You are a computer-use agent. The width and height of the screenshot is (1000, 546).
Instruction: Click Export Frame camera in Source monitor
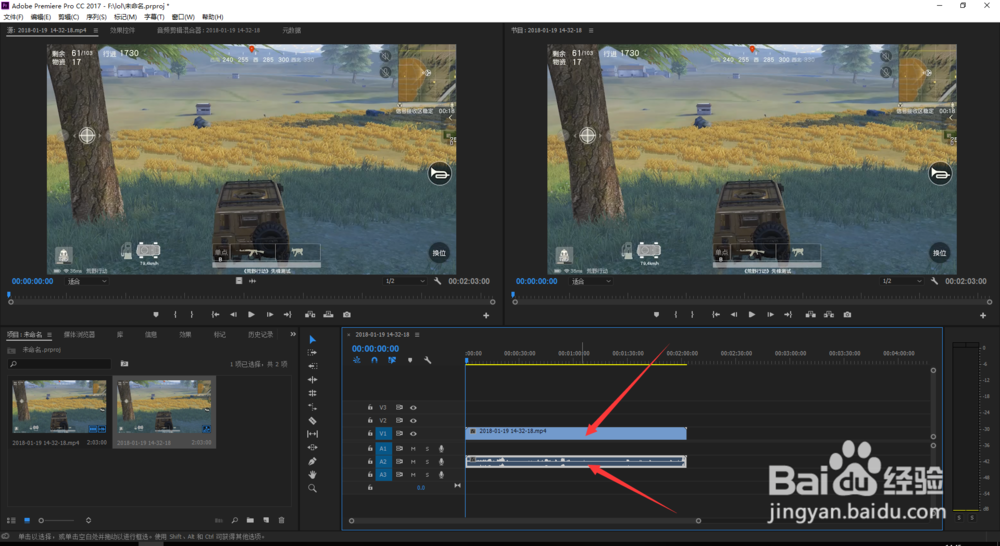[347, 314]
